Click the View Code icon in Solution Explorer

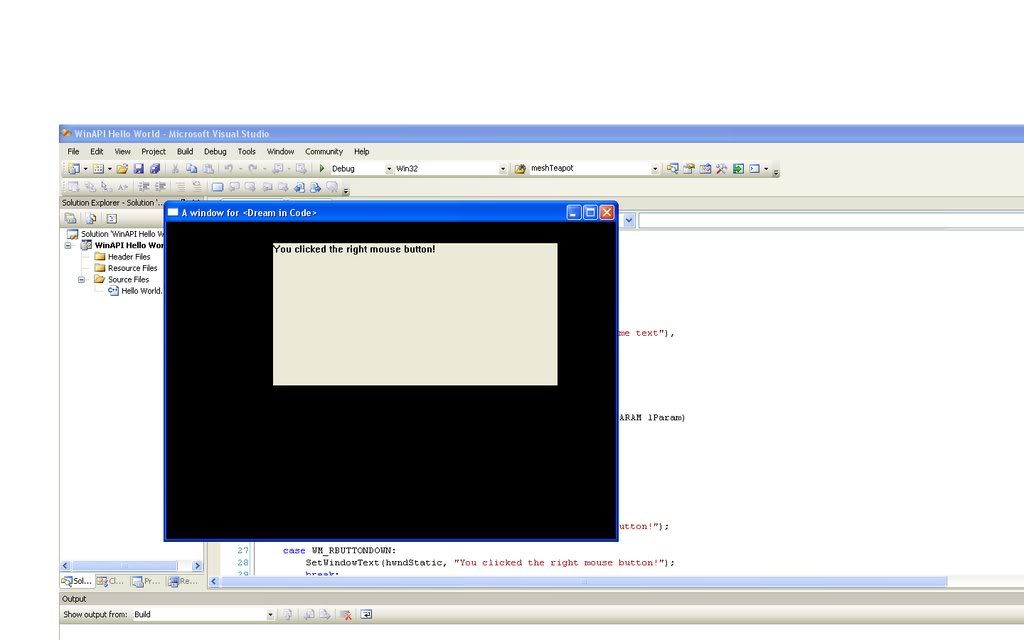pyautogui.click(x=112, y=218)
